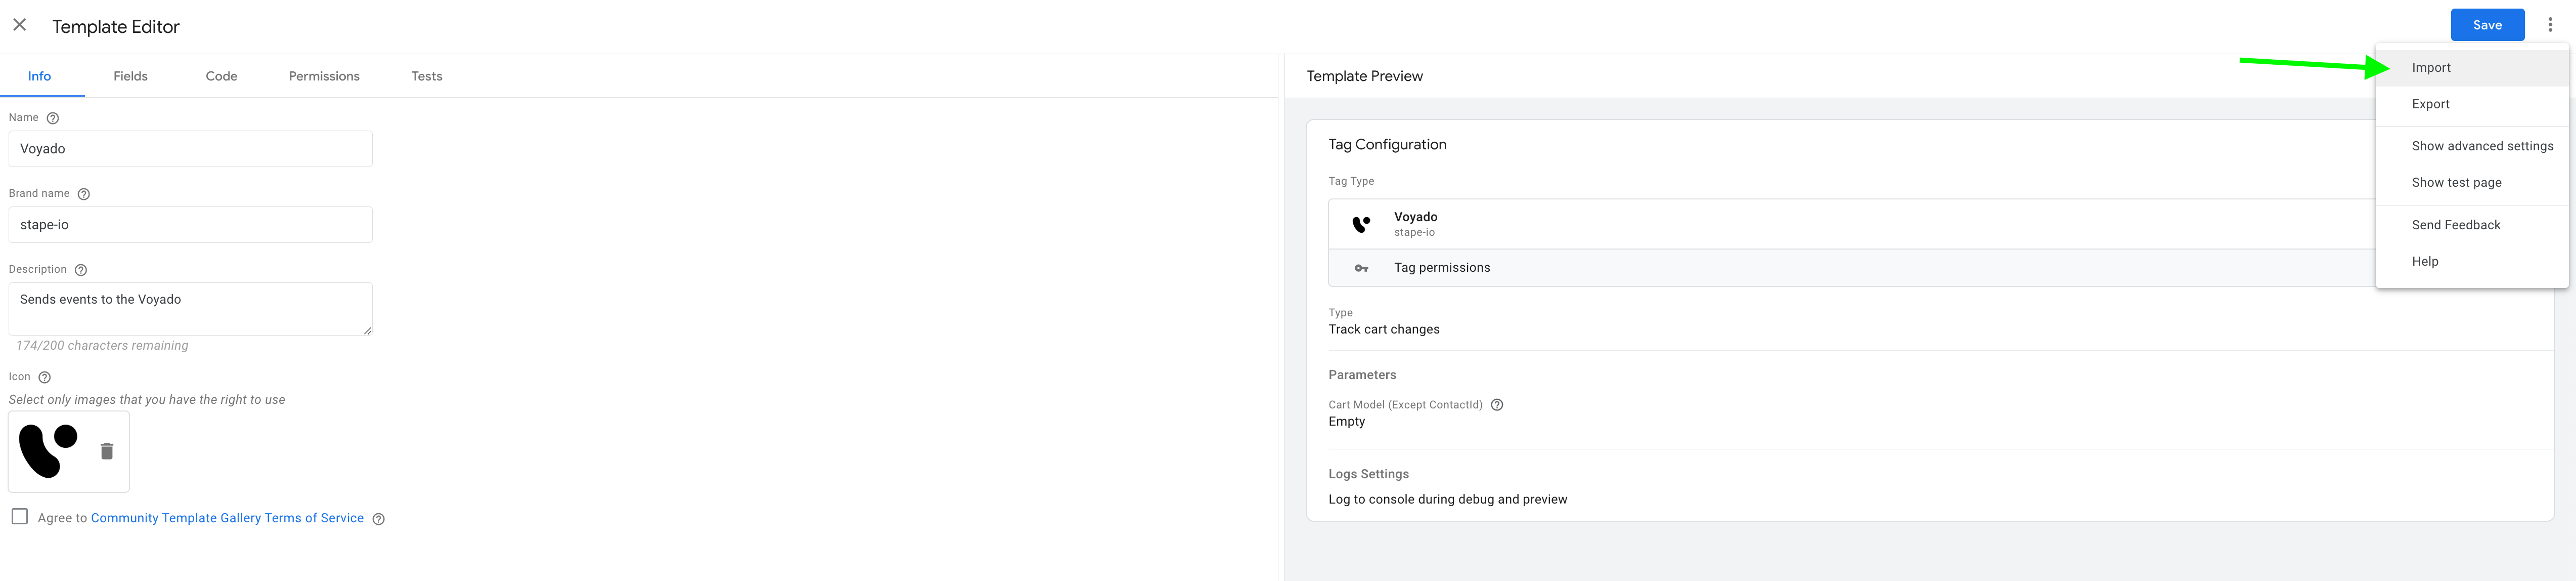Viewport: 2576px width, 581px height.
Task: Click the Template Preview heading
Action: click(x=1364, y=76)
